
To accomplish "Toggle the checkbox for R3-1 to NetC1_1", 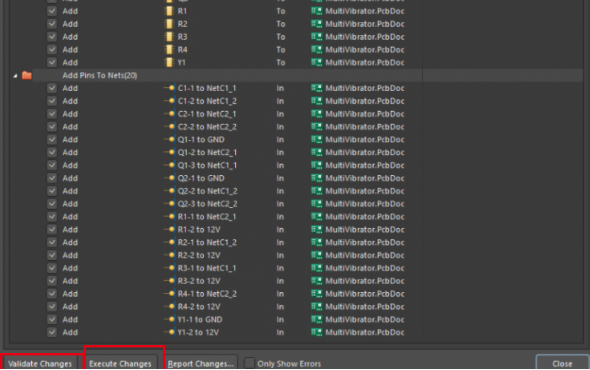I will [52, 268].
